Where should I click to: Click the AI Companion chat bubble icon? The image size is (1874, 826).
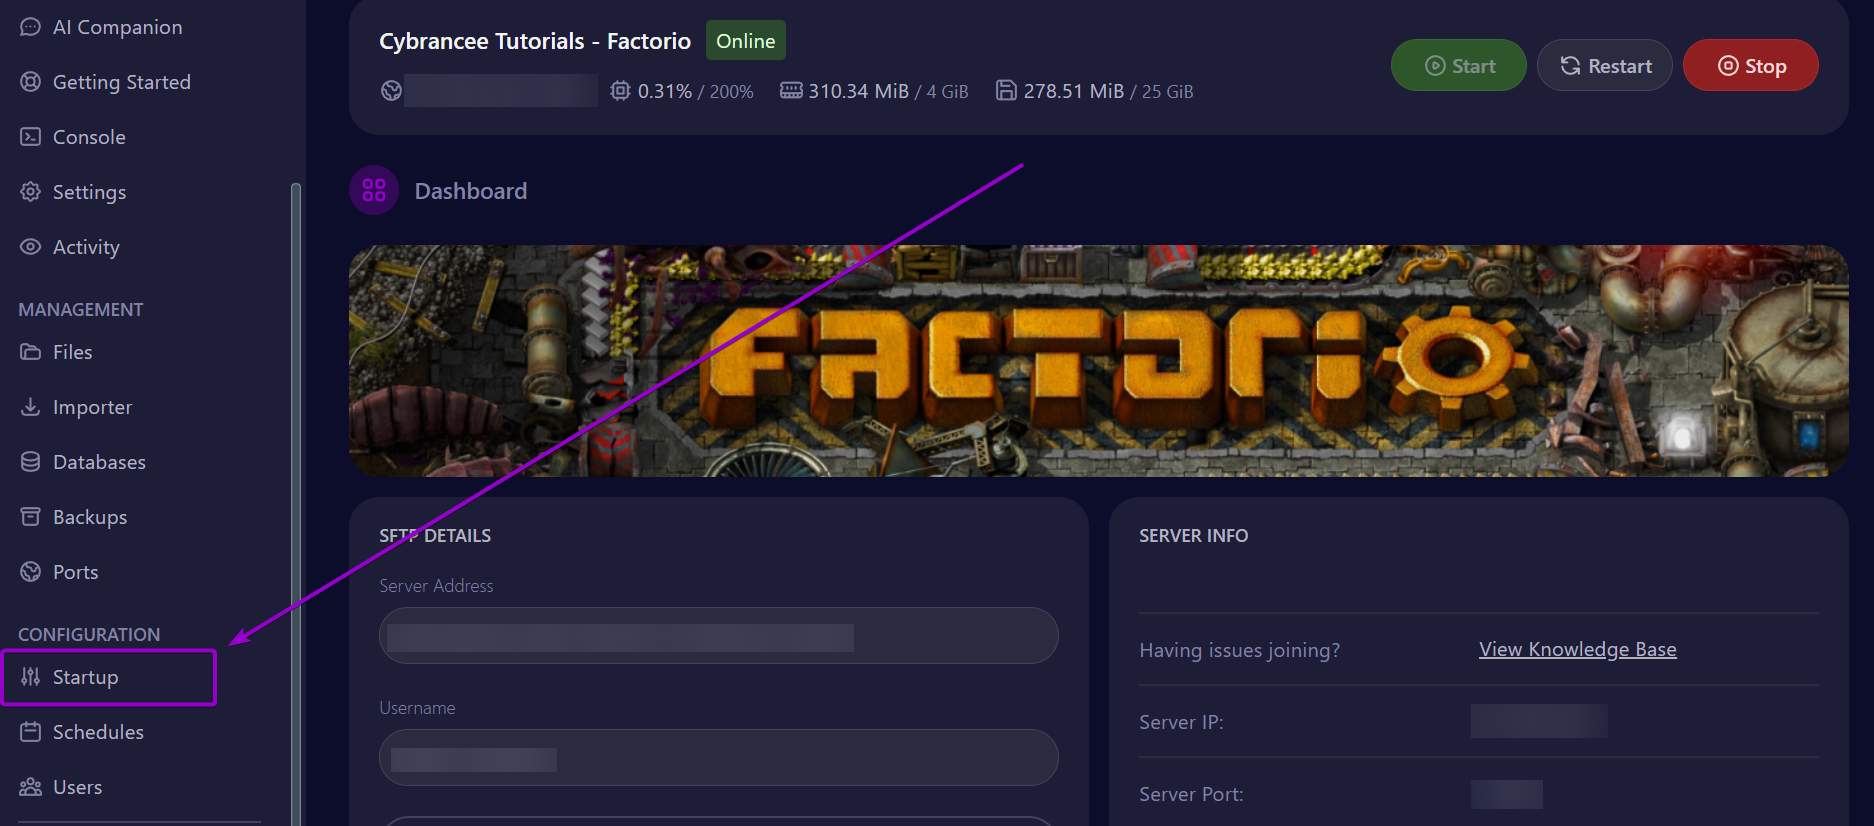(31, 27)
